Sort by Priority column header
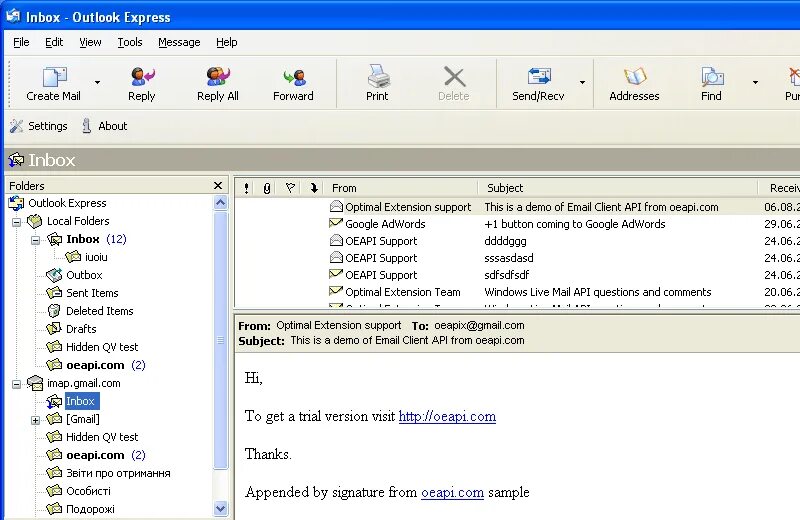The image size is (800, 520). click(x=246, y=188)
